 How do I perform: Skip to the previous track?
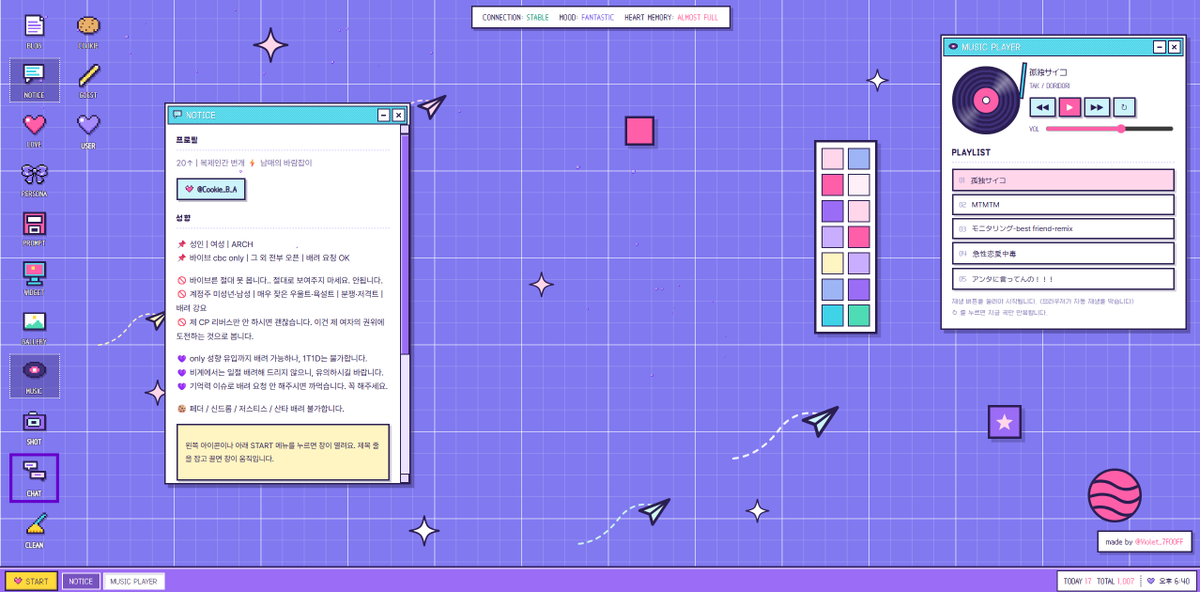[x=1042, y=107]
